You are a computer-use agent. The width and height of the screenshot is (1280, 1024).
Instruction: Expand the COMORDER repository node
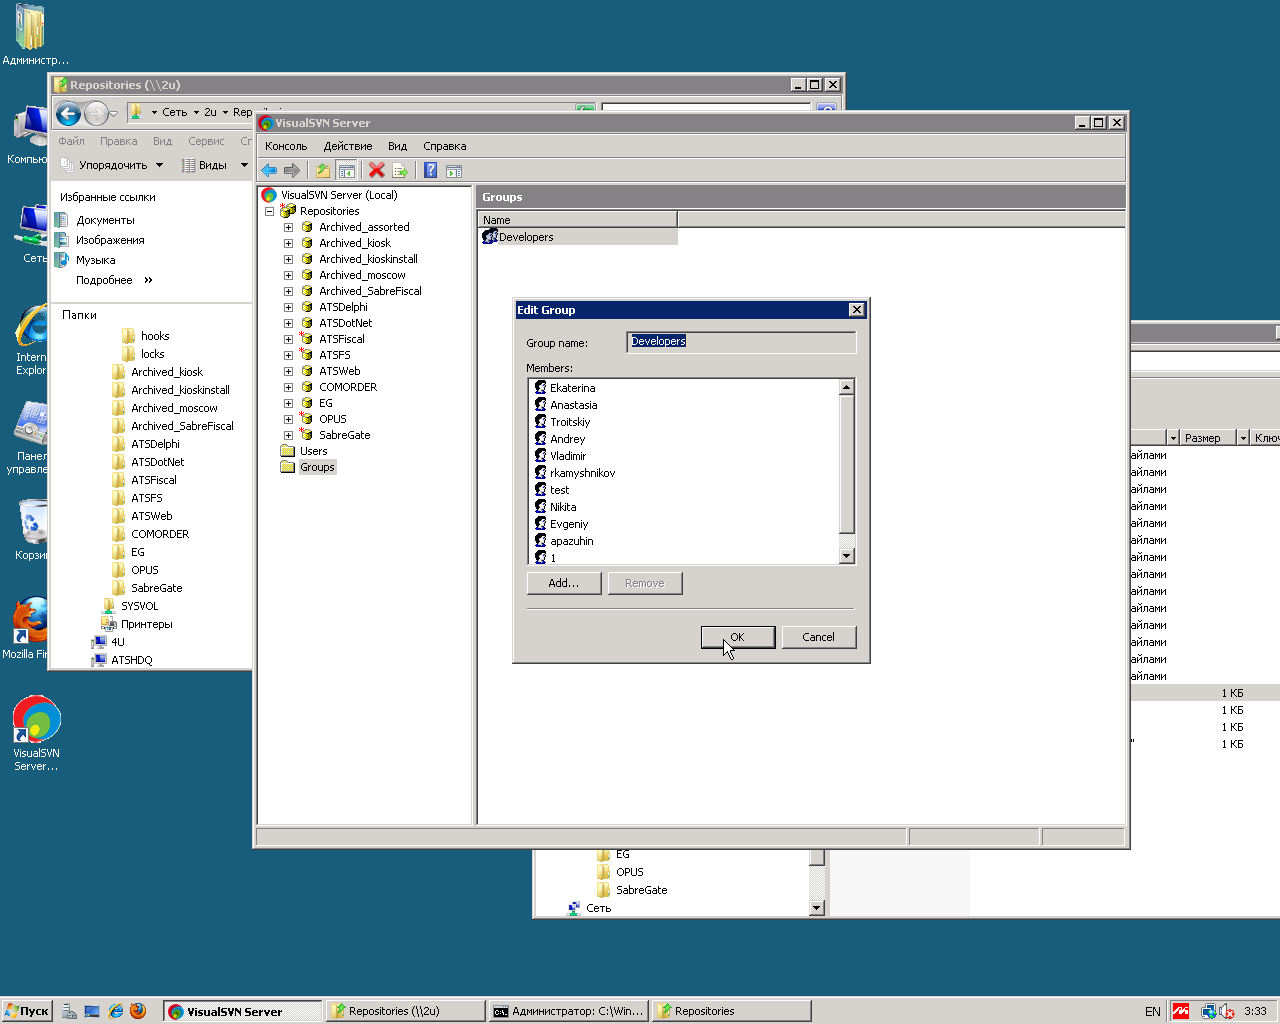pyautogui.click(x=288, y=387)
